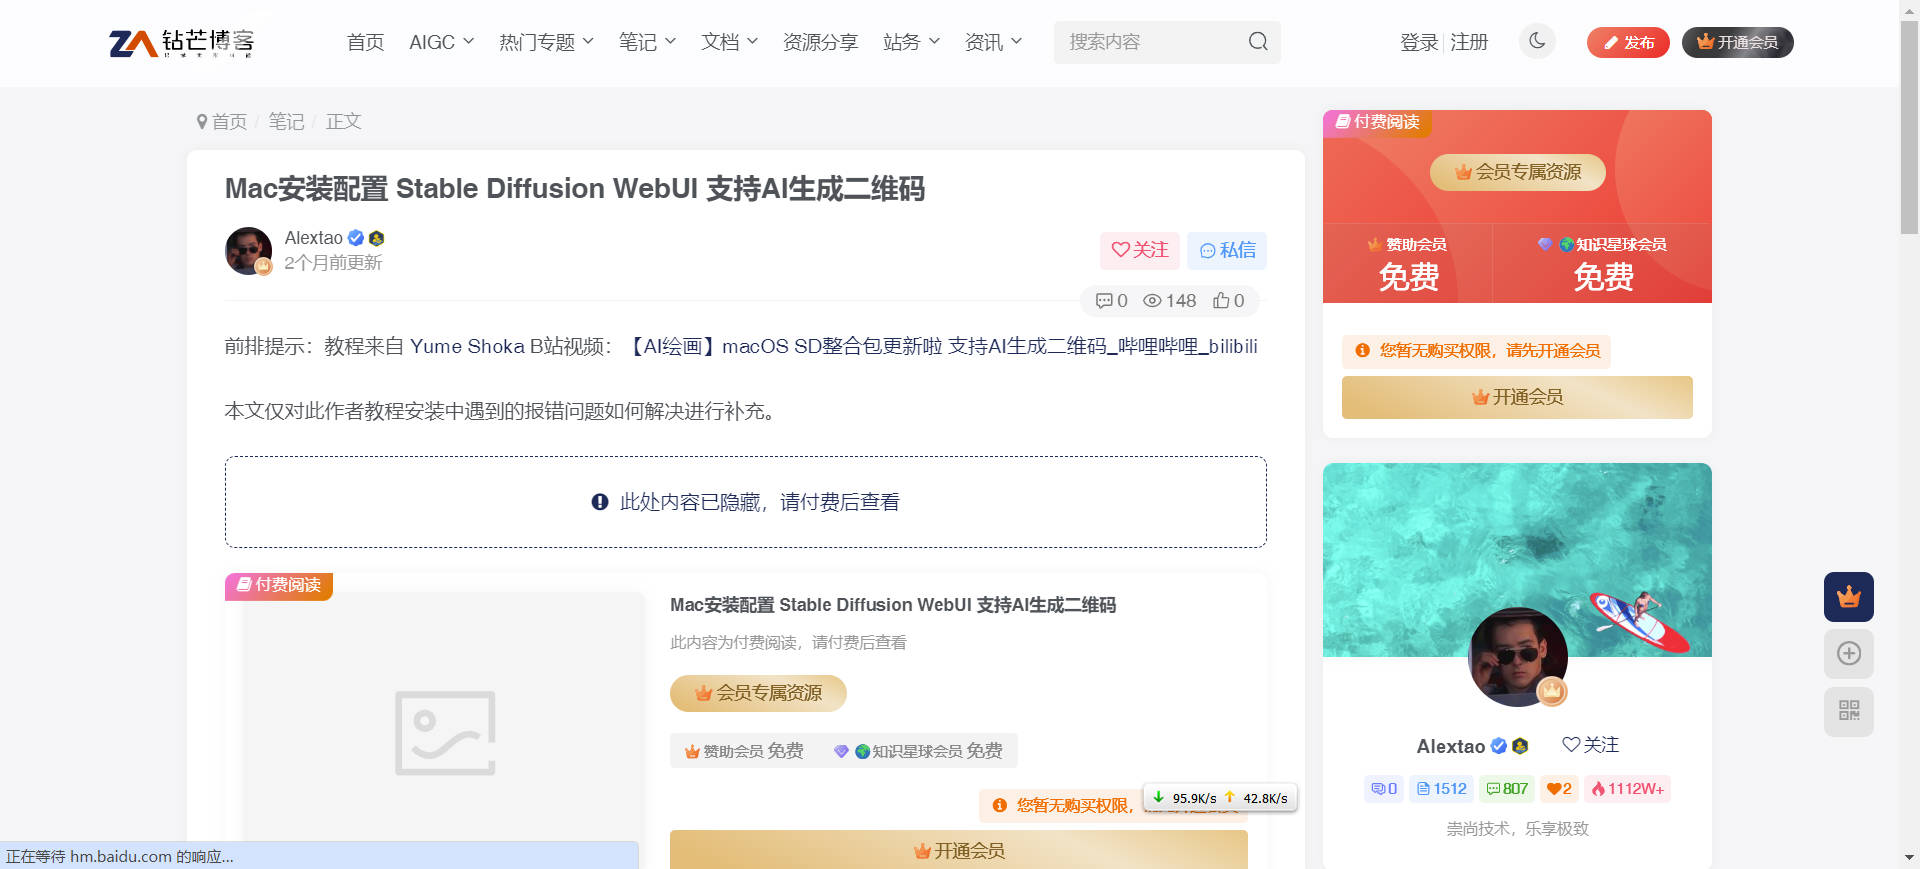The height and width of the screenshot is (869, 1920).
Task: Click the hidden paid-content notice box
Action: point(746,502)
